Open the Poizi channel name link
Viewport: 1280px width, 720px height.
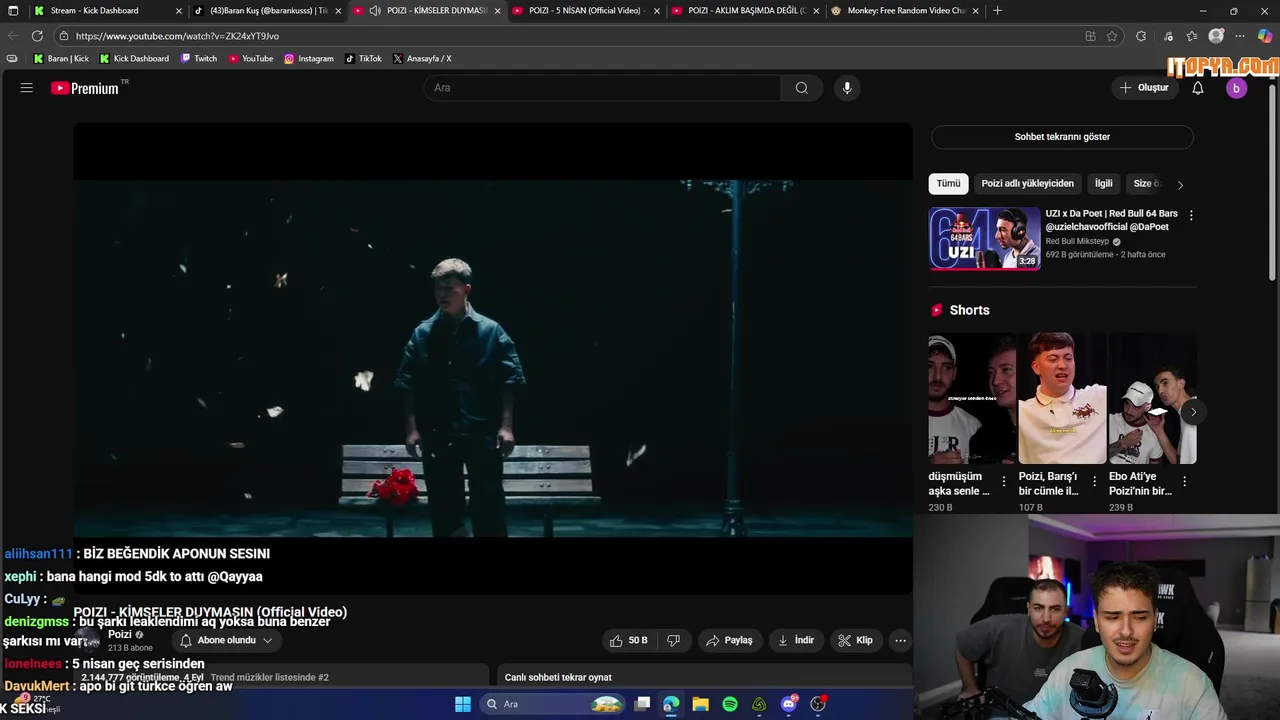[x=120, y=635]
